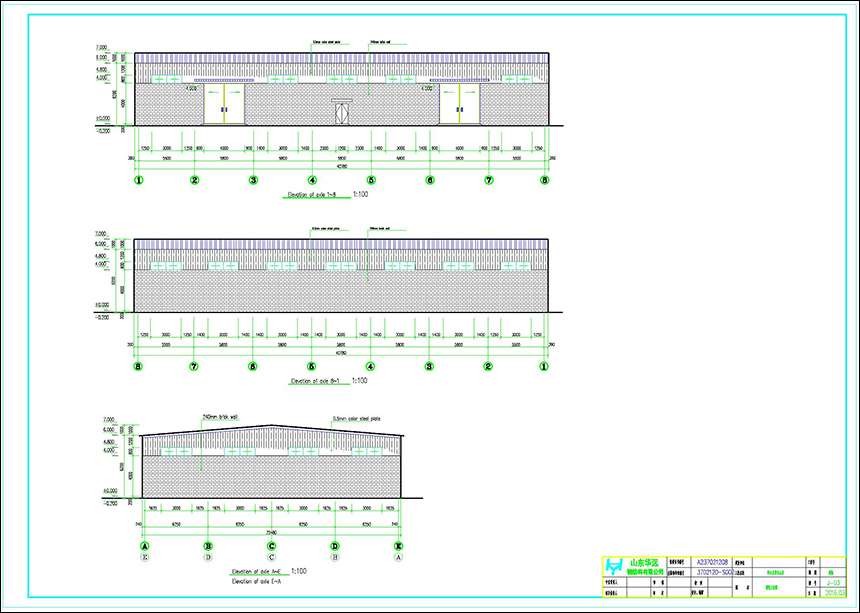Click grid bubble 5 under the top elevation
This screenshot has height=613, width=860.
[x=370, y=180]
